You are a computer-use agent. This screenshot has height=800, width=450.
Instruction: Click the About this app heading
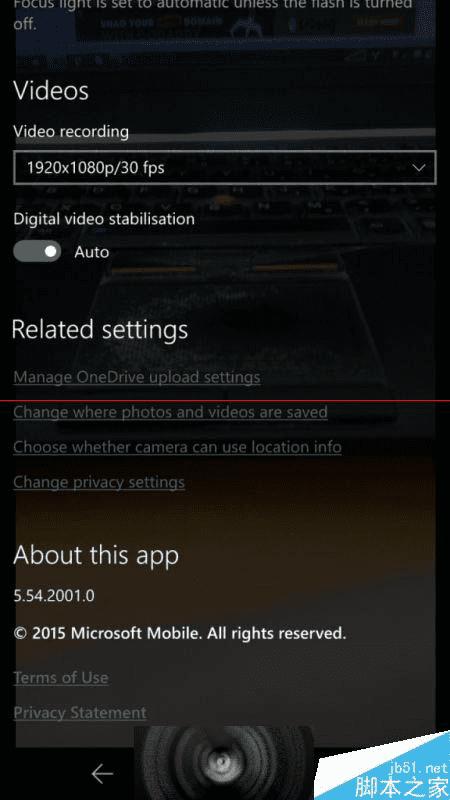(x=96, y=555)
